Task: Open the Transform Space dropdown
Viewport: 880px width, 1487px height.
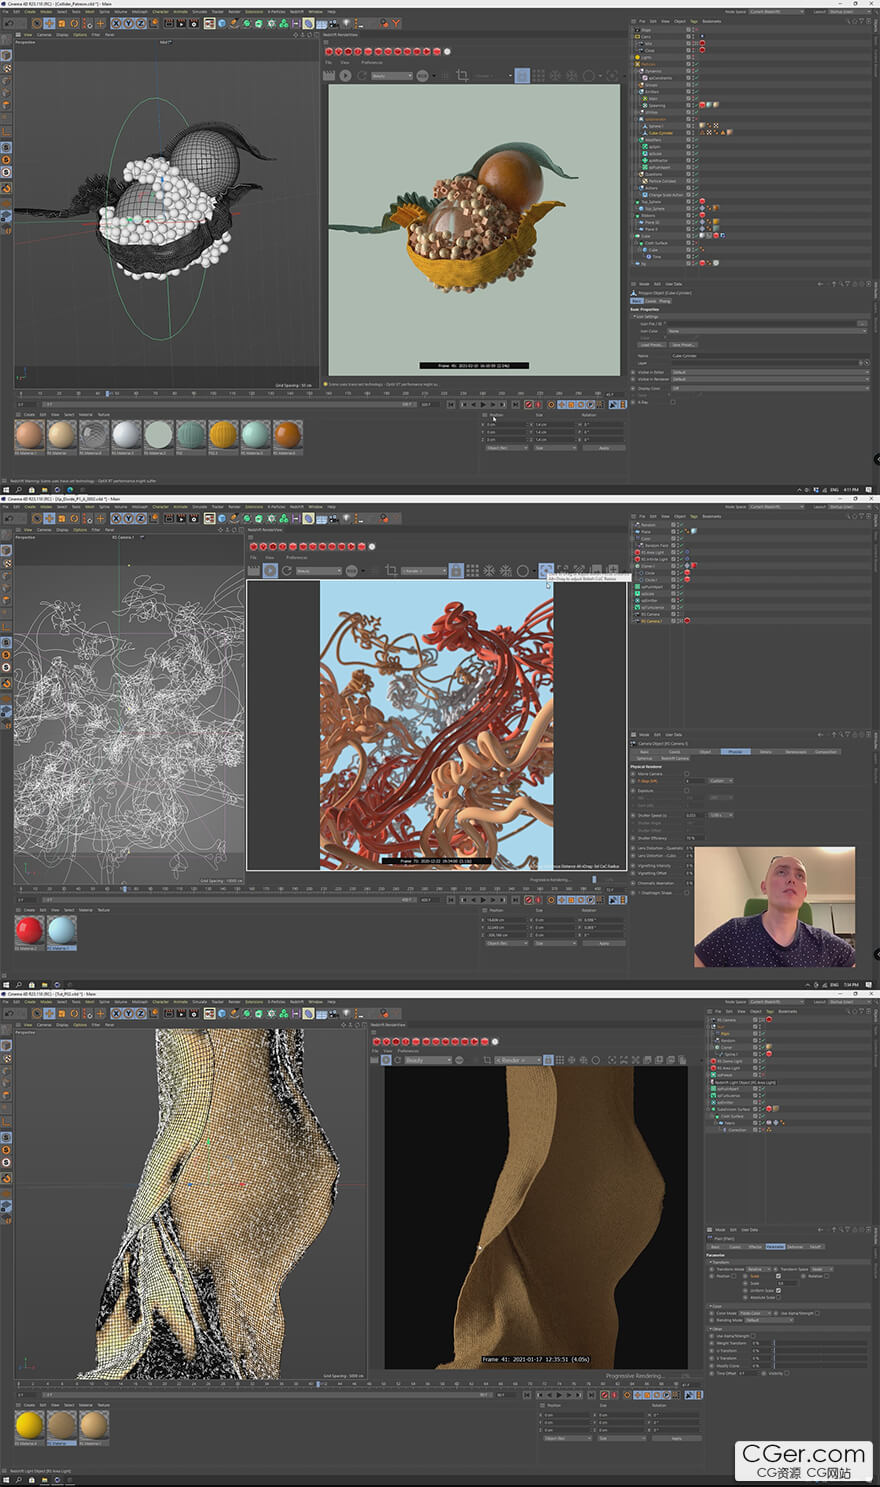Action: (822, 1269)
